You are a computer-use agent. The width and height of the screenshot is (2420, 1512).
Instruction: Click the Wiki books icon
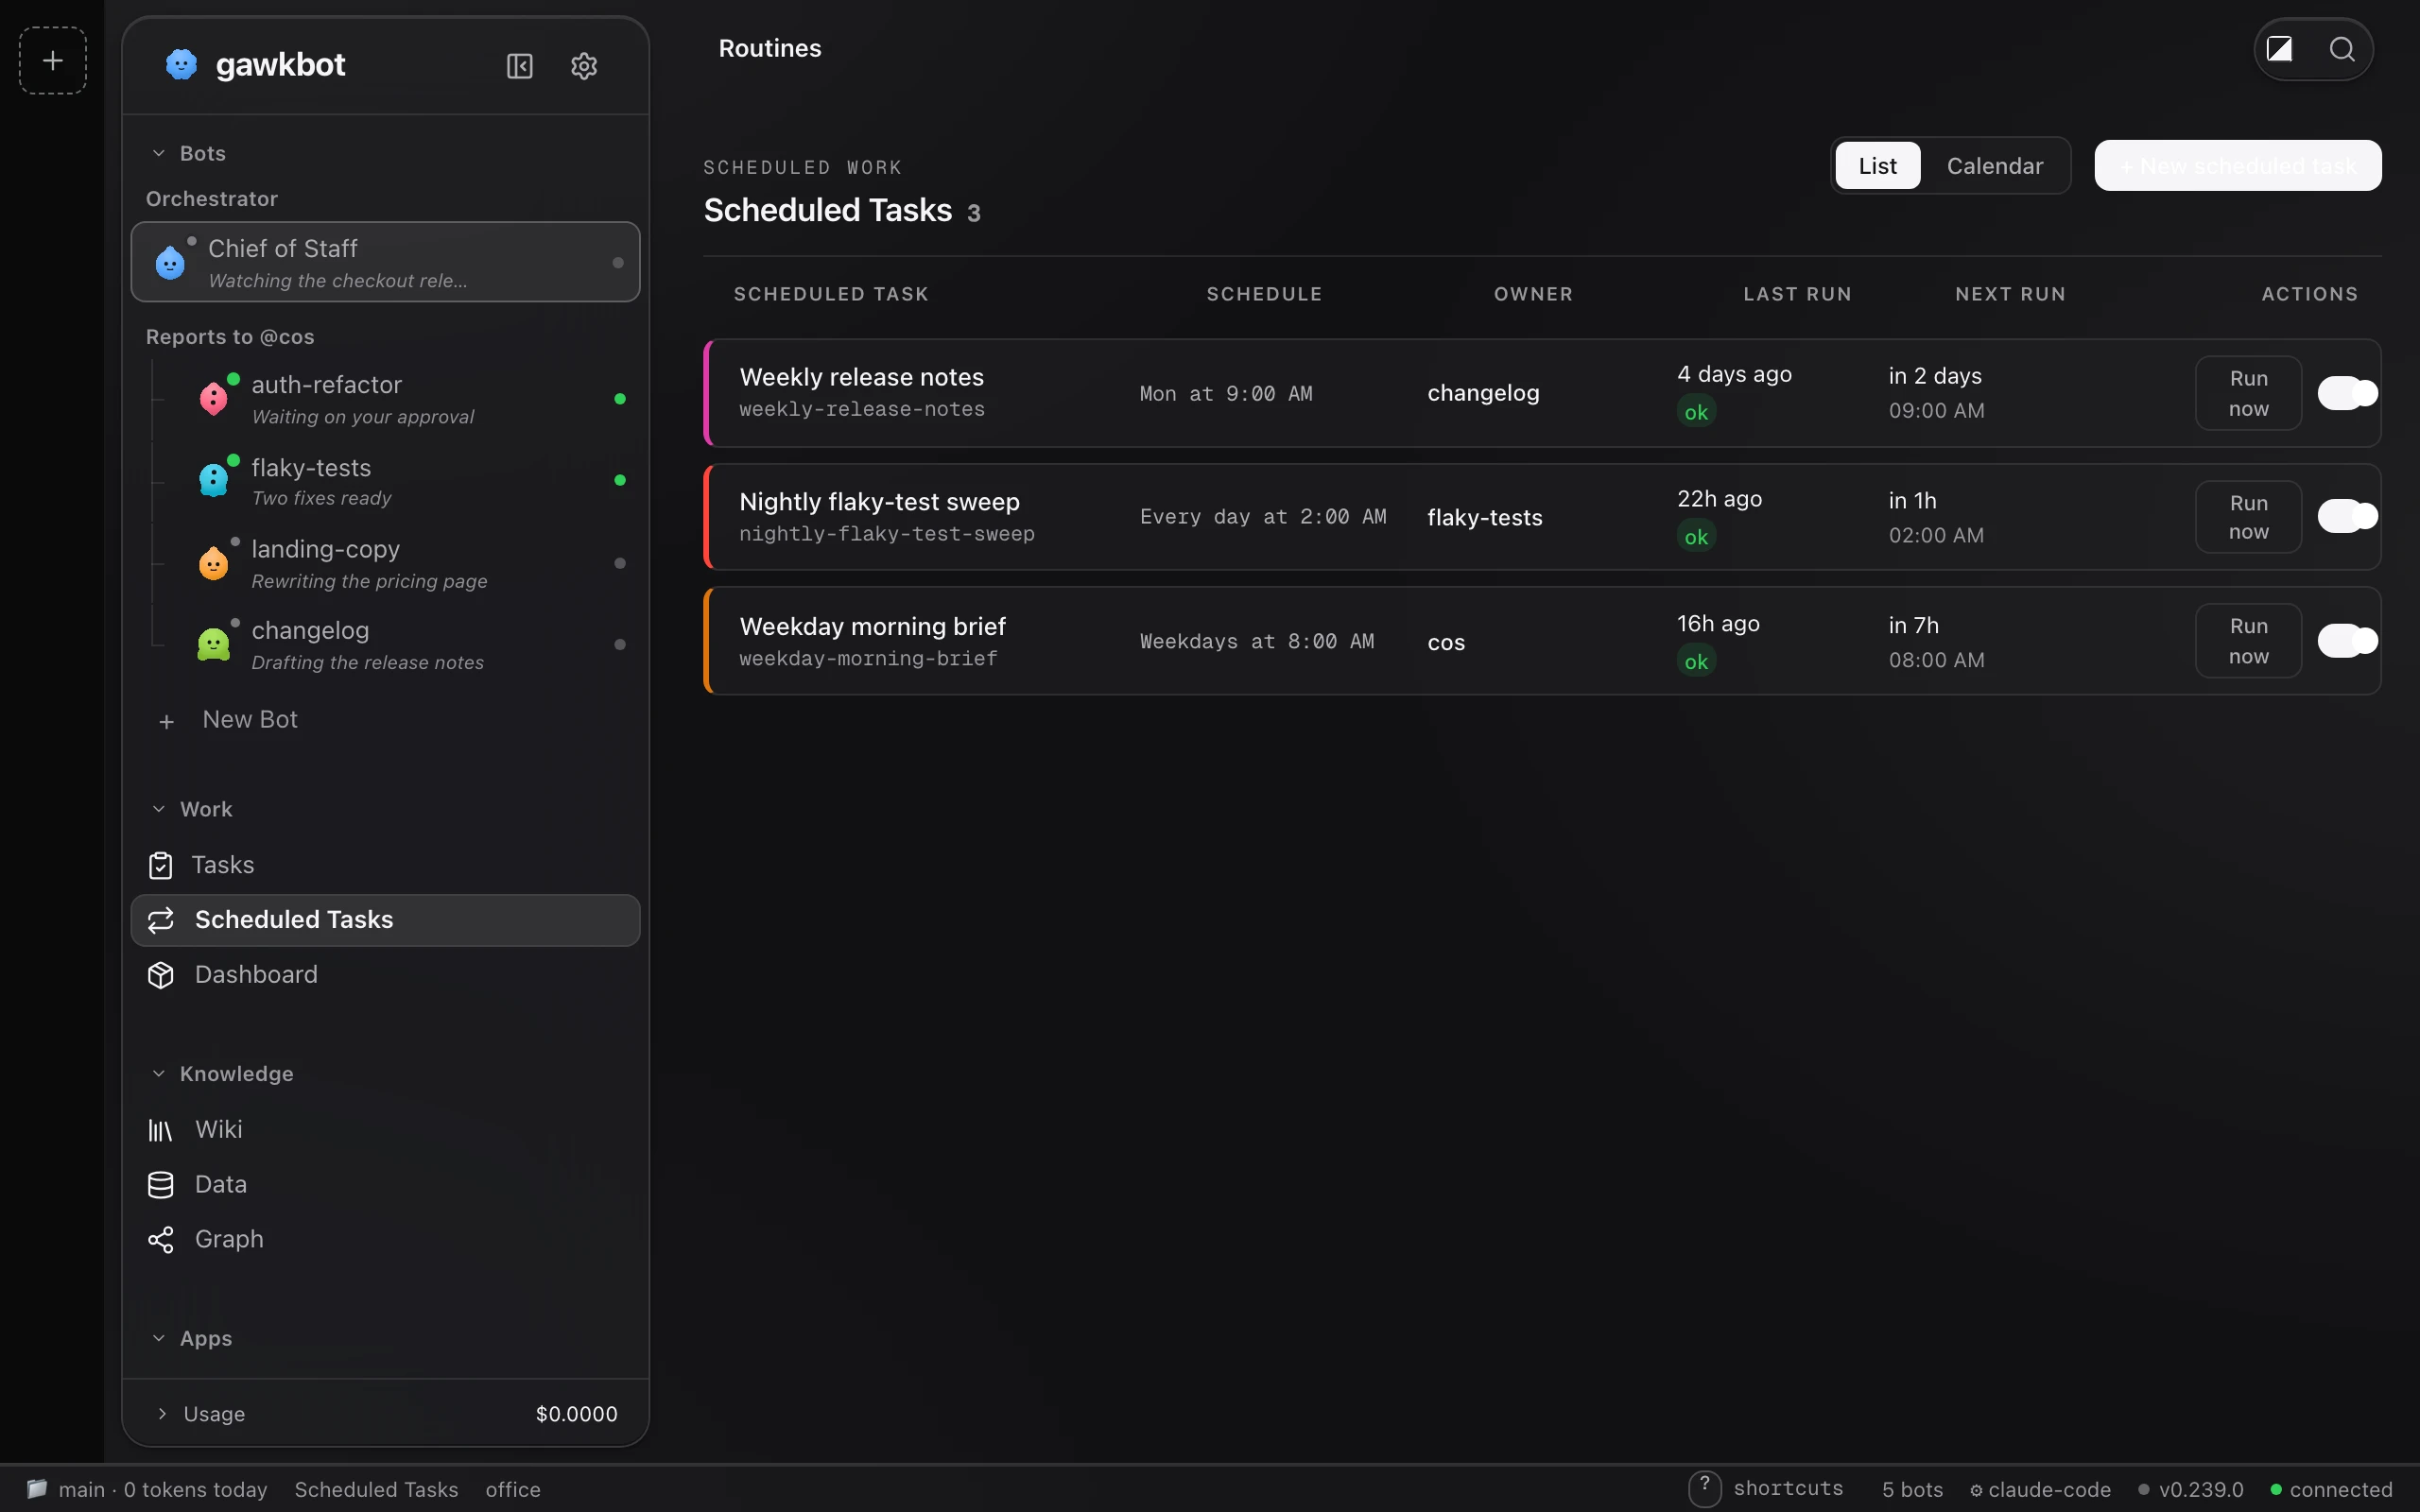click(x=161, y=1130)
